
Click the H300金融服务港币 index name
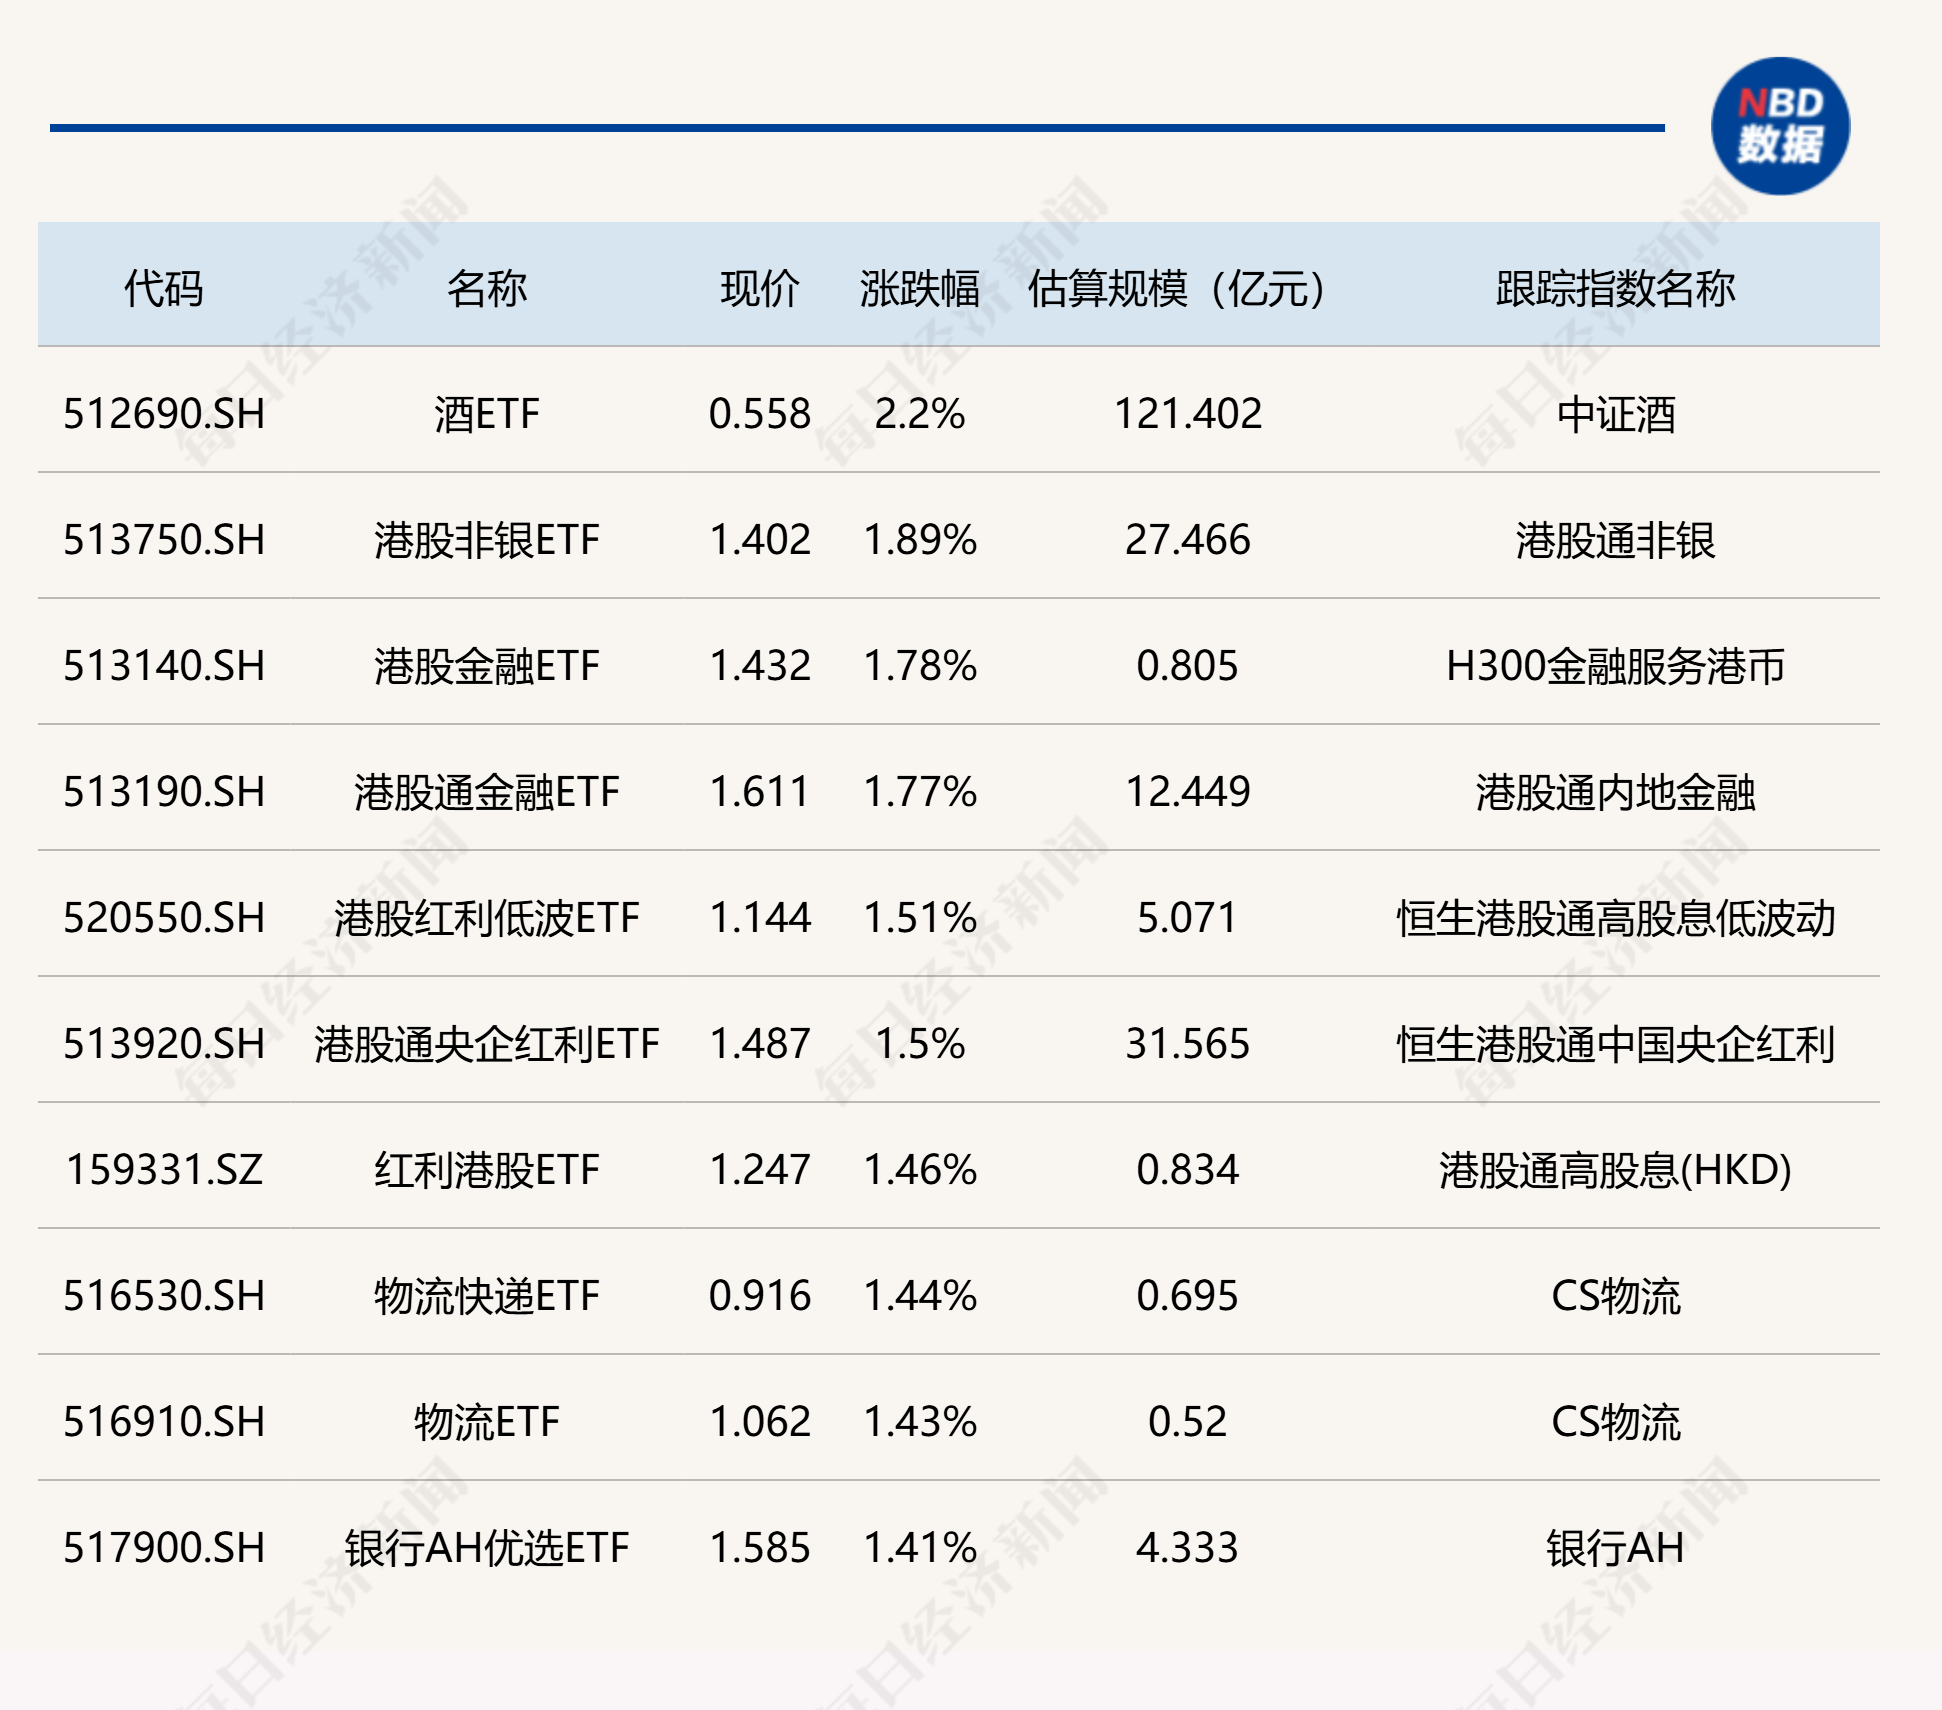pyautogui.click(x=1614, y=666)
